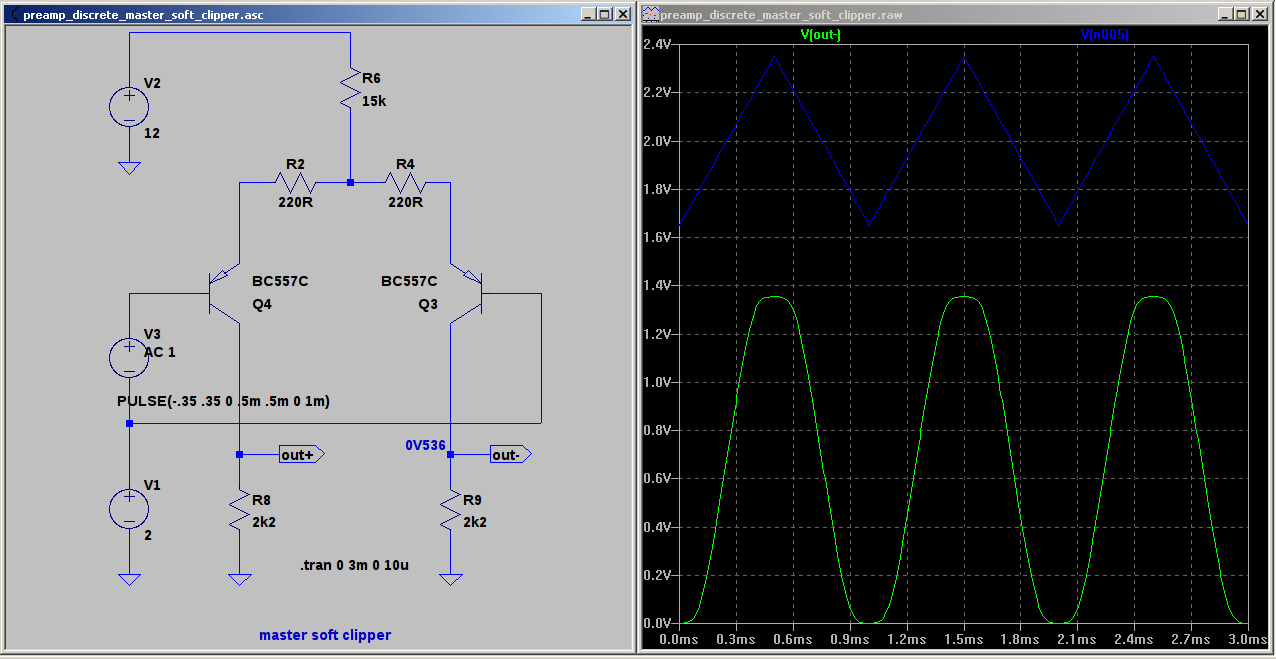Click the value 12 under V2
The height and width of the screenshot is (659, 1276).
point(152,133)
